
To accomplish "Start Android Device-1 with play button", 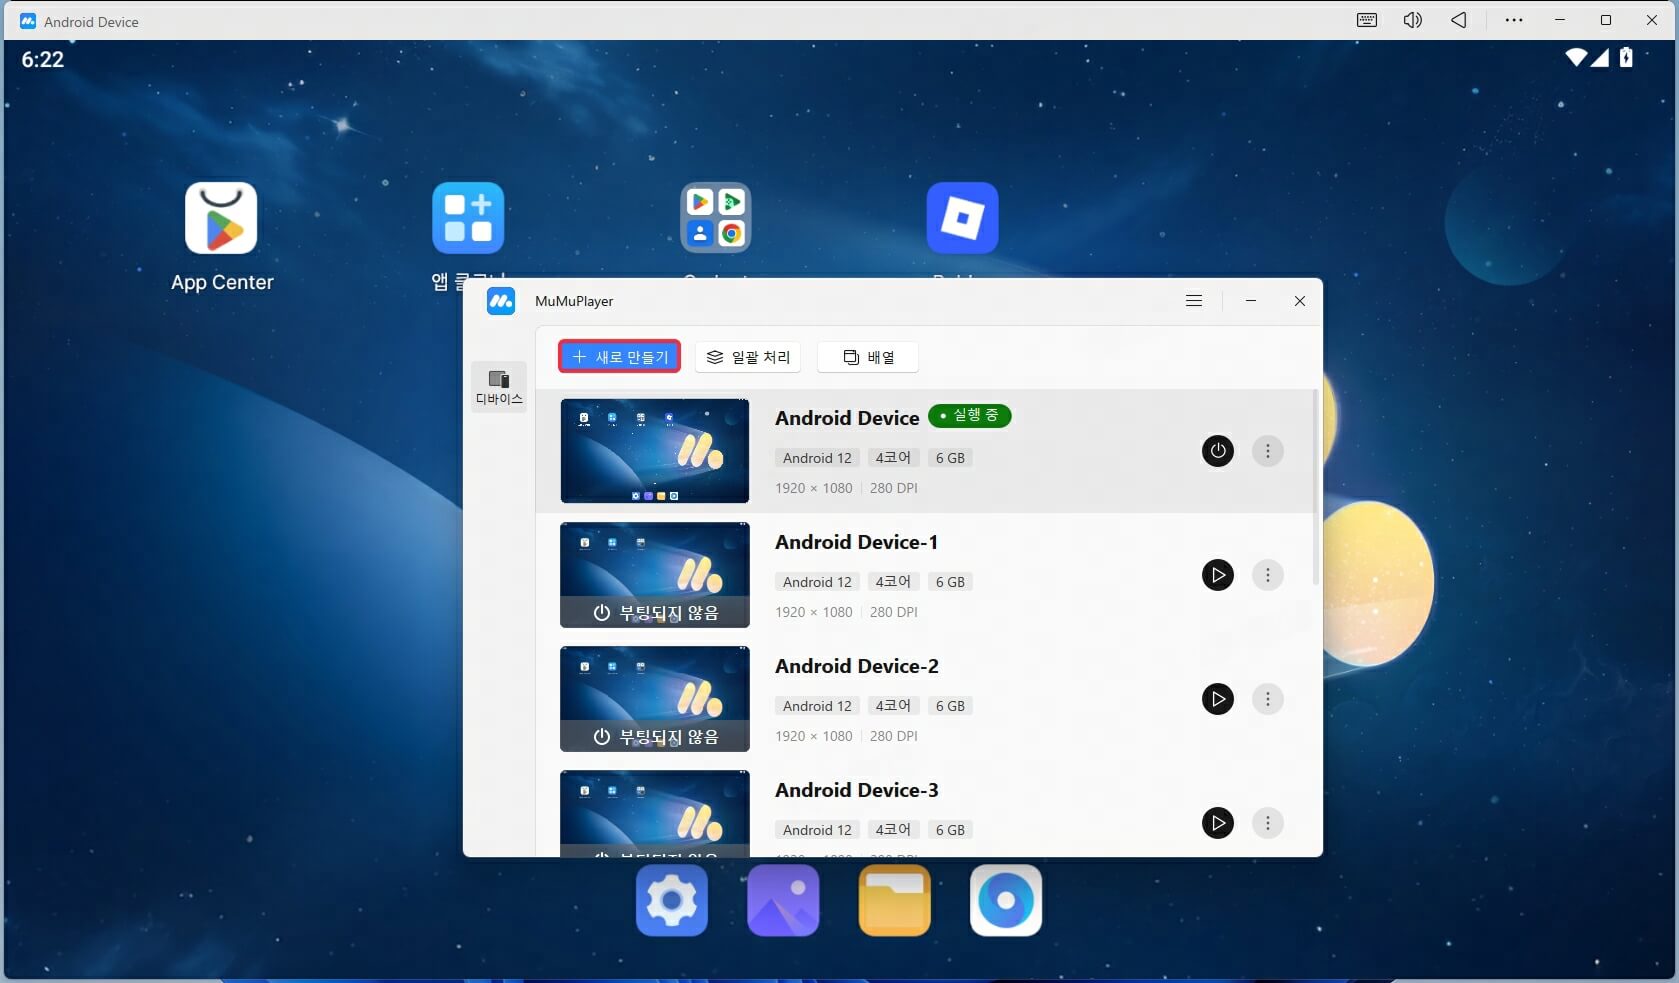I will [1218, 575].
